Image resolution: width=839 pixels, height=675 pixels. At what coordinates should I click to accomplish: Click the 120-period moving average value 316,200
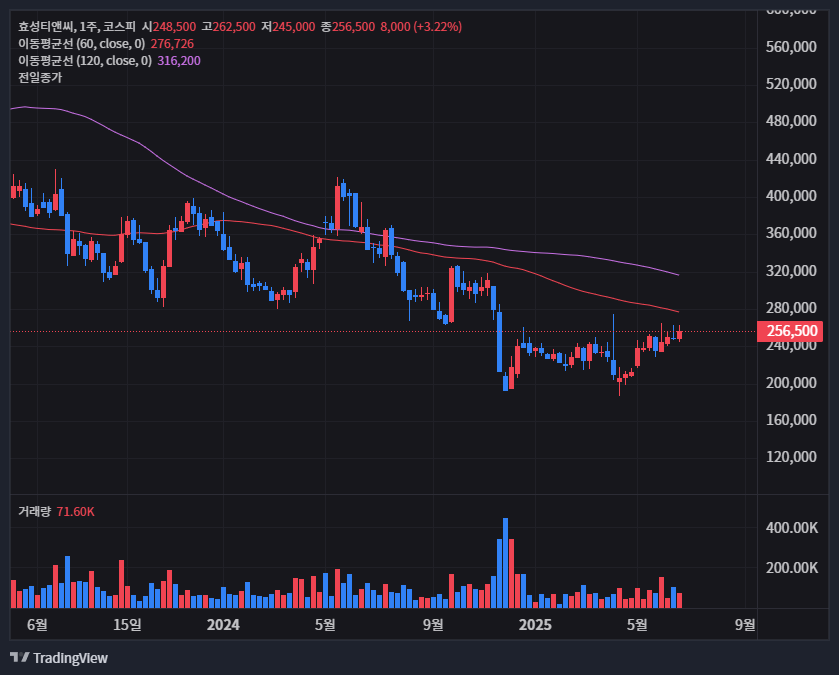click(x=179, y=61)
